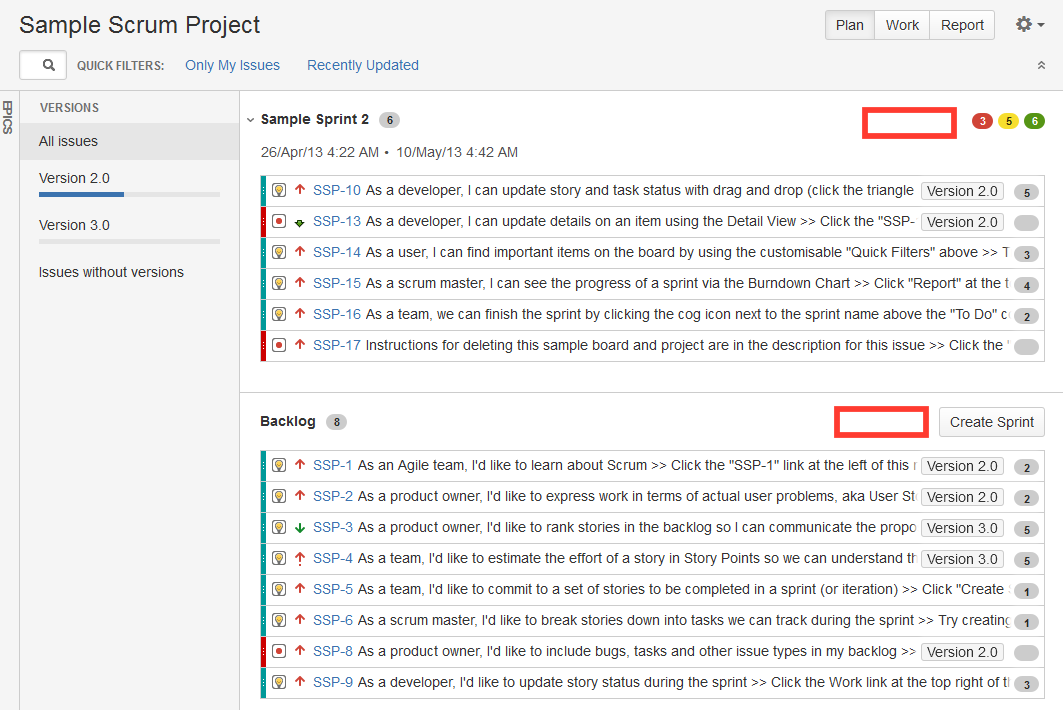The width and height of the screenshot is (1063, 710).
Task: Select Version 2.0 in Versions panel
Action: coord(74,178)
